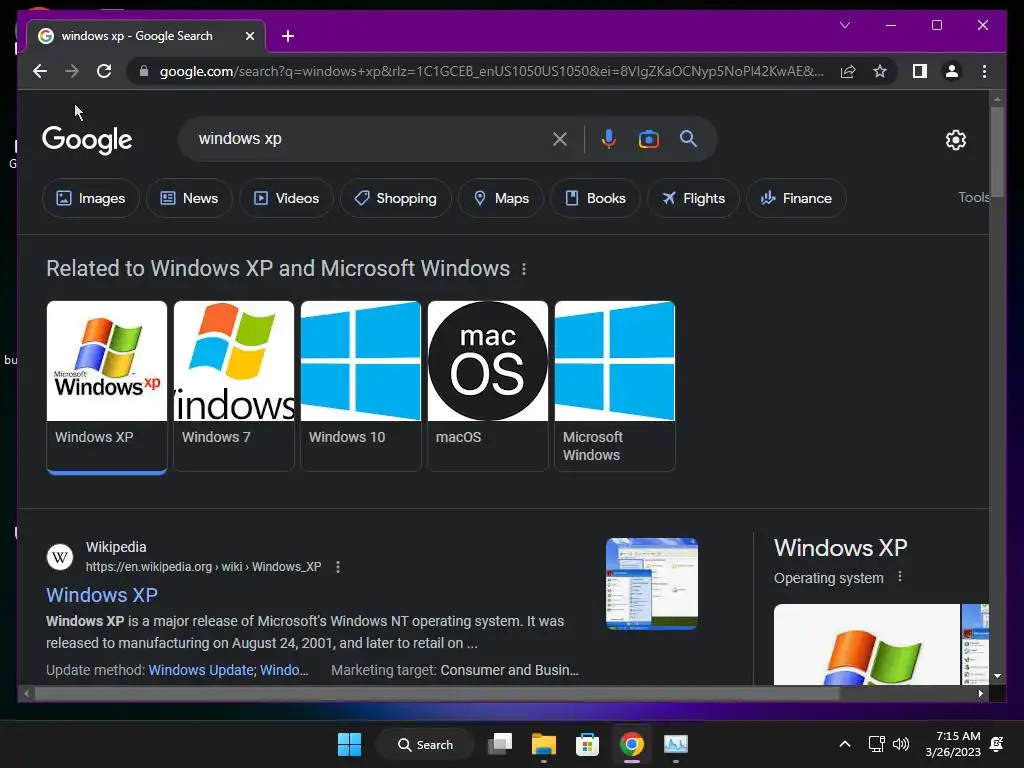This screenshot has width=1024, height=768.
Task: Search by image with Google Lens
Action: click(x=648, y=139)
